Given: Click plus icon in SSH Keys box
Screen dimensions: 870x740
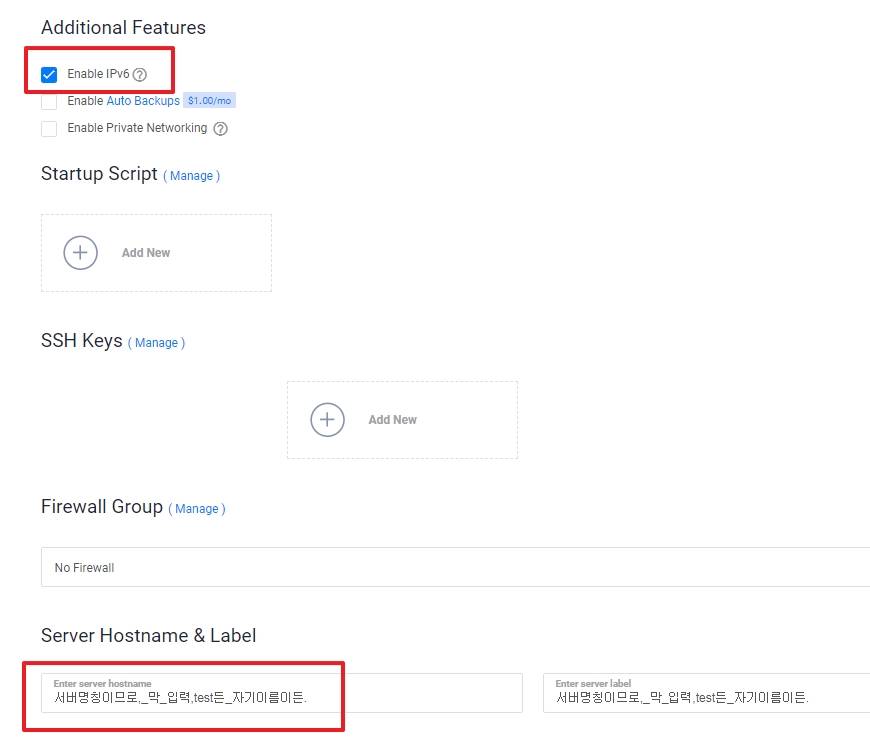Looking at the screenshot, I should click(x=327, y=420).
